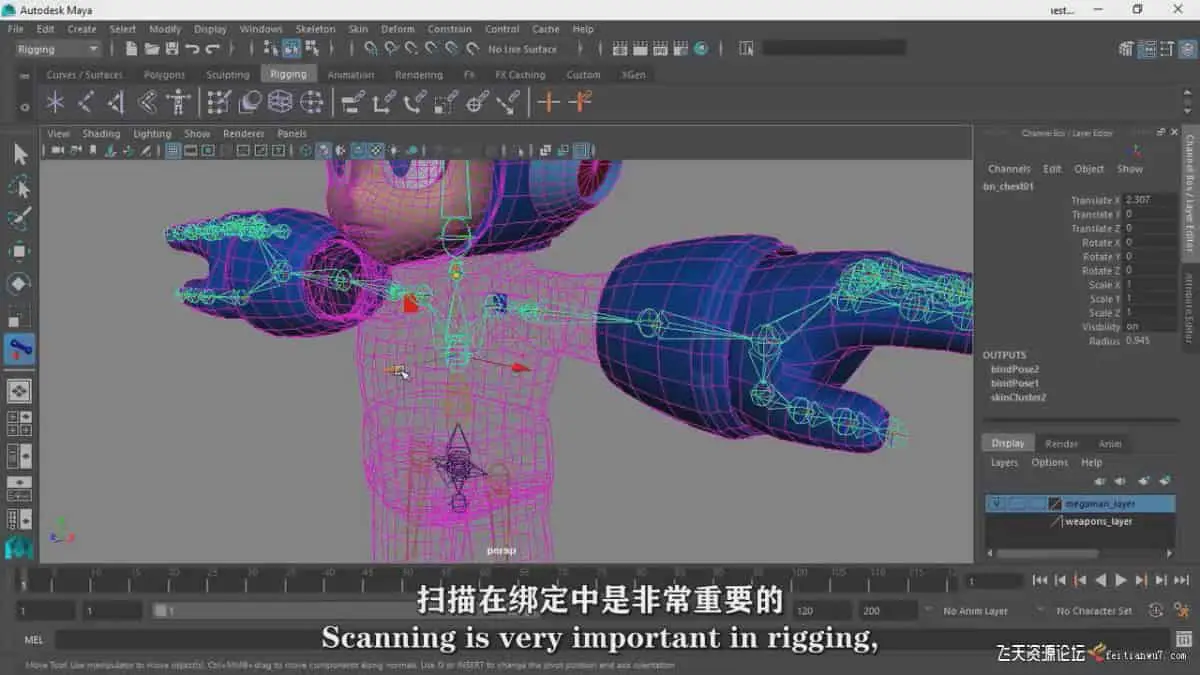Open the Skin menu
Viewport: 1200px width, 675px height.
(x=358, y=29)
